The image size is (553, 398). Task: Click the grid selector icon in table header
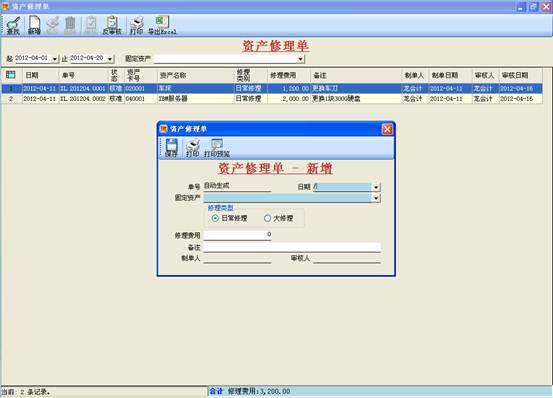11,75
